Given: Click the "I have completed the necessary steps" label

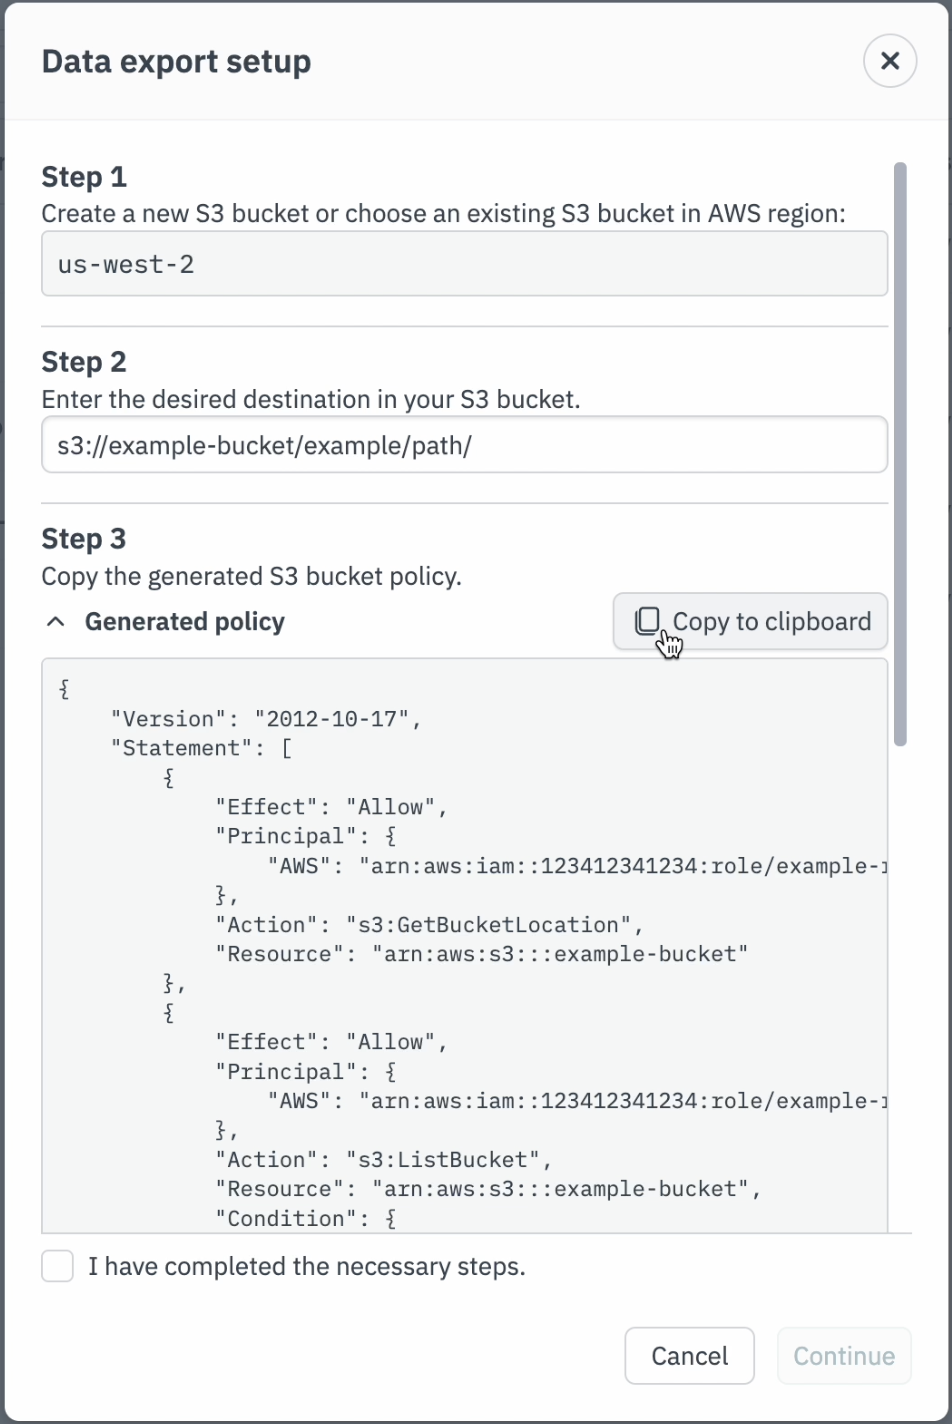Looking at the screenshot, I should click(x=307, y=1267).
